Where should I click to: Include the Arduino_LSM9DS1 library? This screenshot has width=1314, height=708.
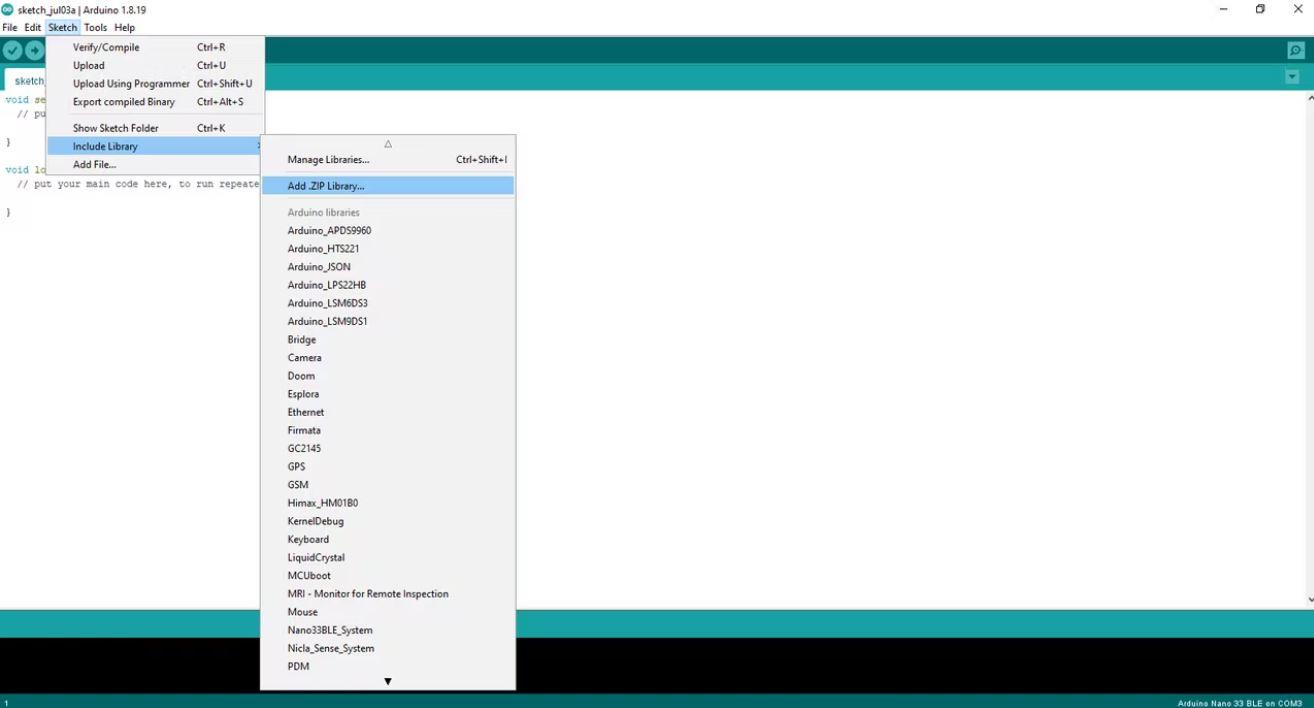click(x=388, y=321)
